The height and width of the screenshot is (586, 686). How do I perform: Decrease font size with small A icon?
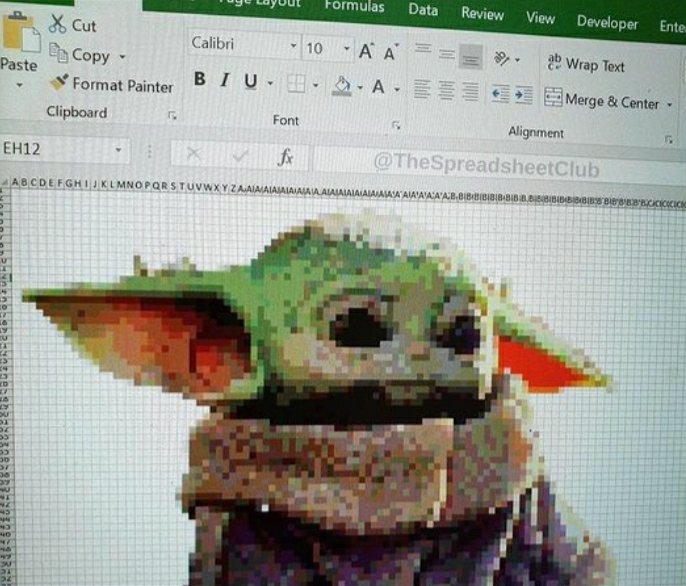(390, 53)
